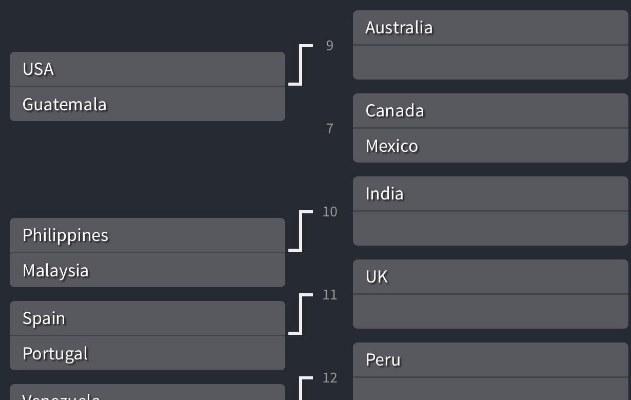Click match number 10 label
631x400 pixels.
[x=330, y=212]
